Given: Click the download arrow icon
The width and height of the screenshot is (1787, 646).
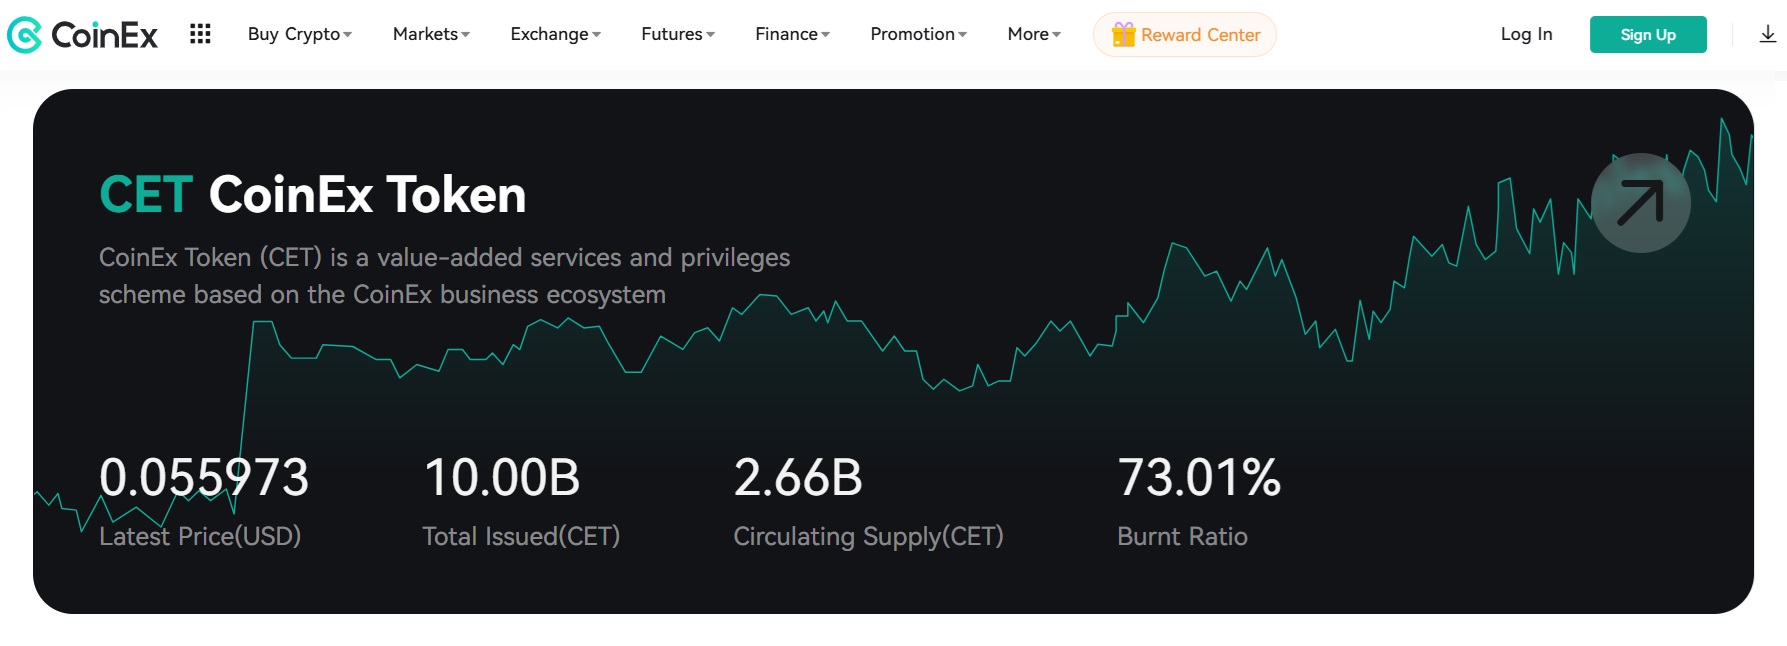Looking at the screenshot, I should [1767, 35].
